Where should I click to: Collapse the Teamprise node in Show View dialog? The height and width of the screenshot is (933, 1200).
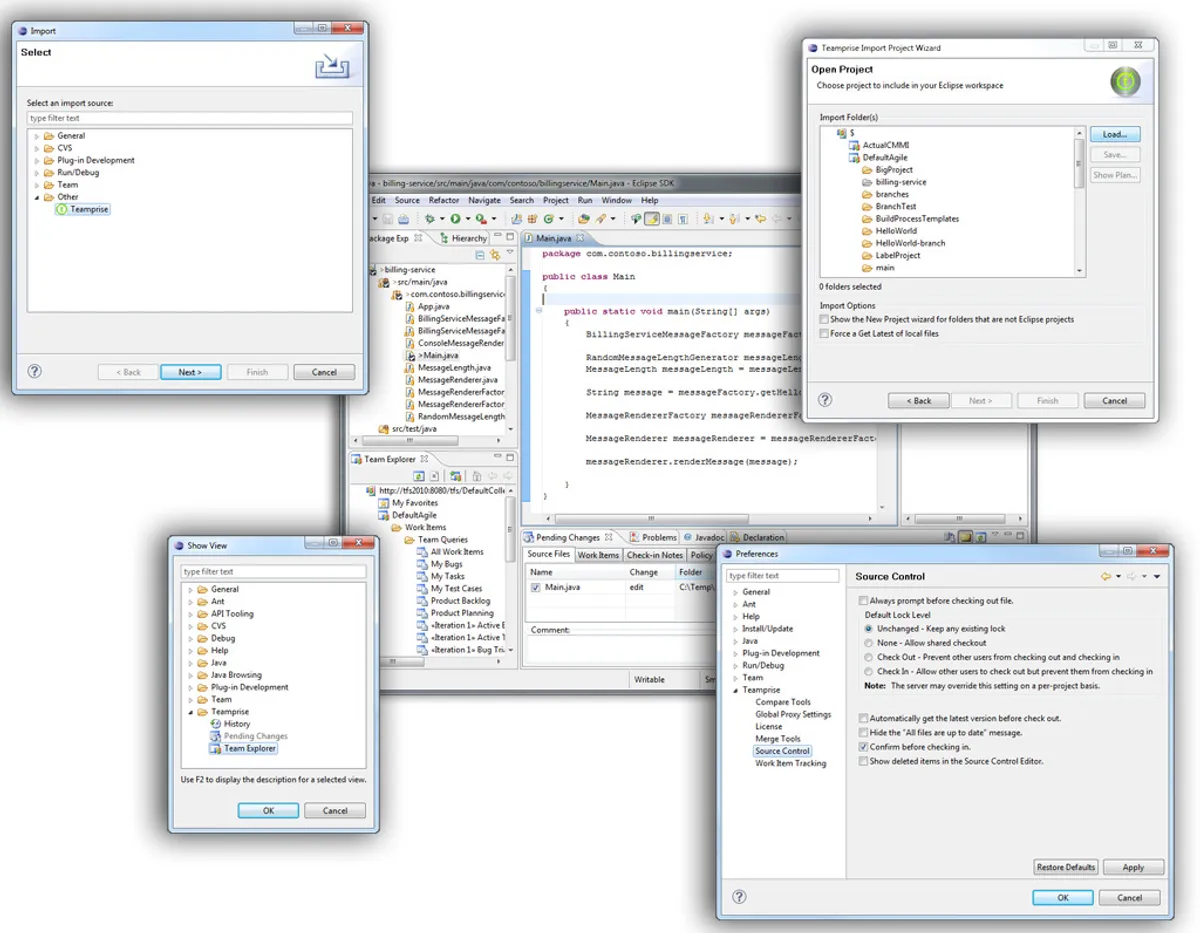click(x=190, y=711)
